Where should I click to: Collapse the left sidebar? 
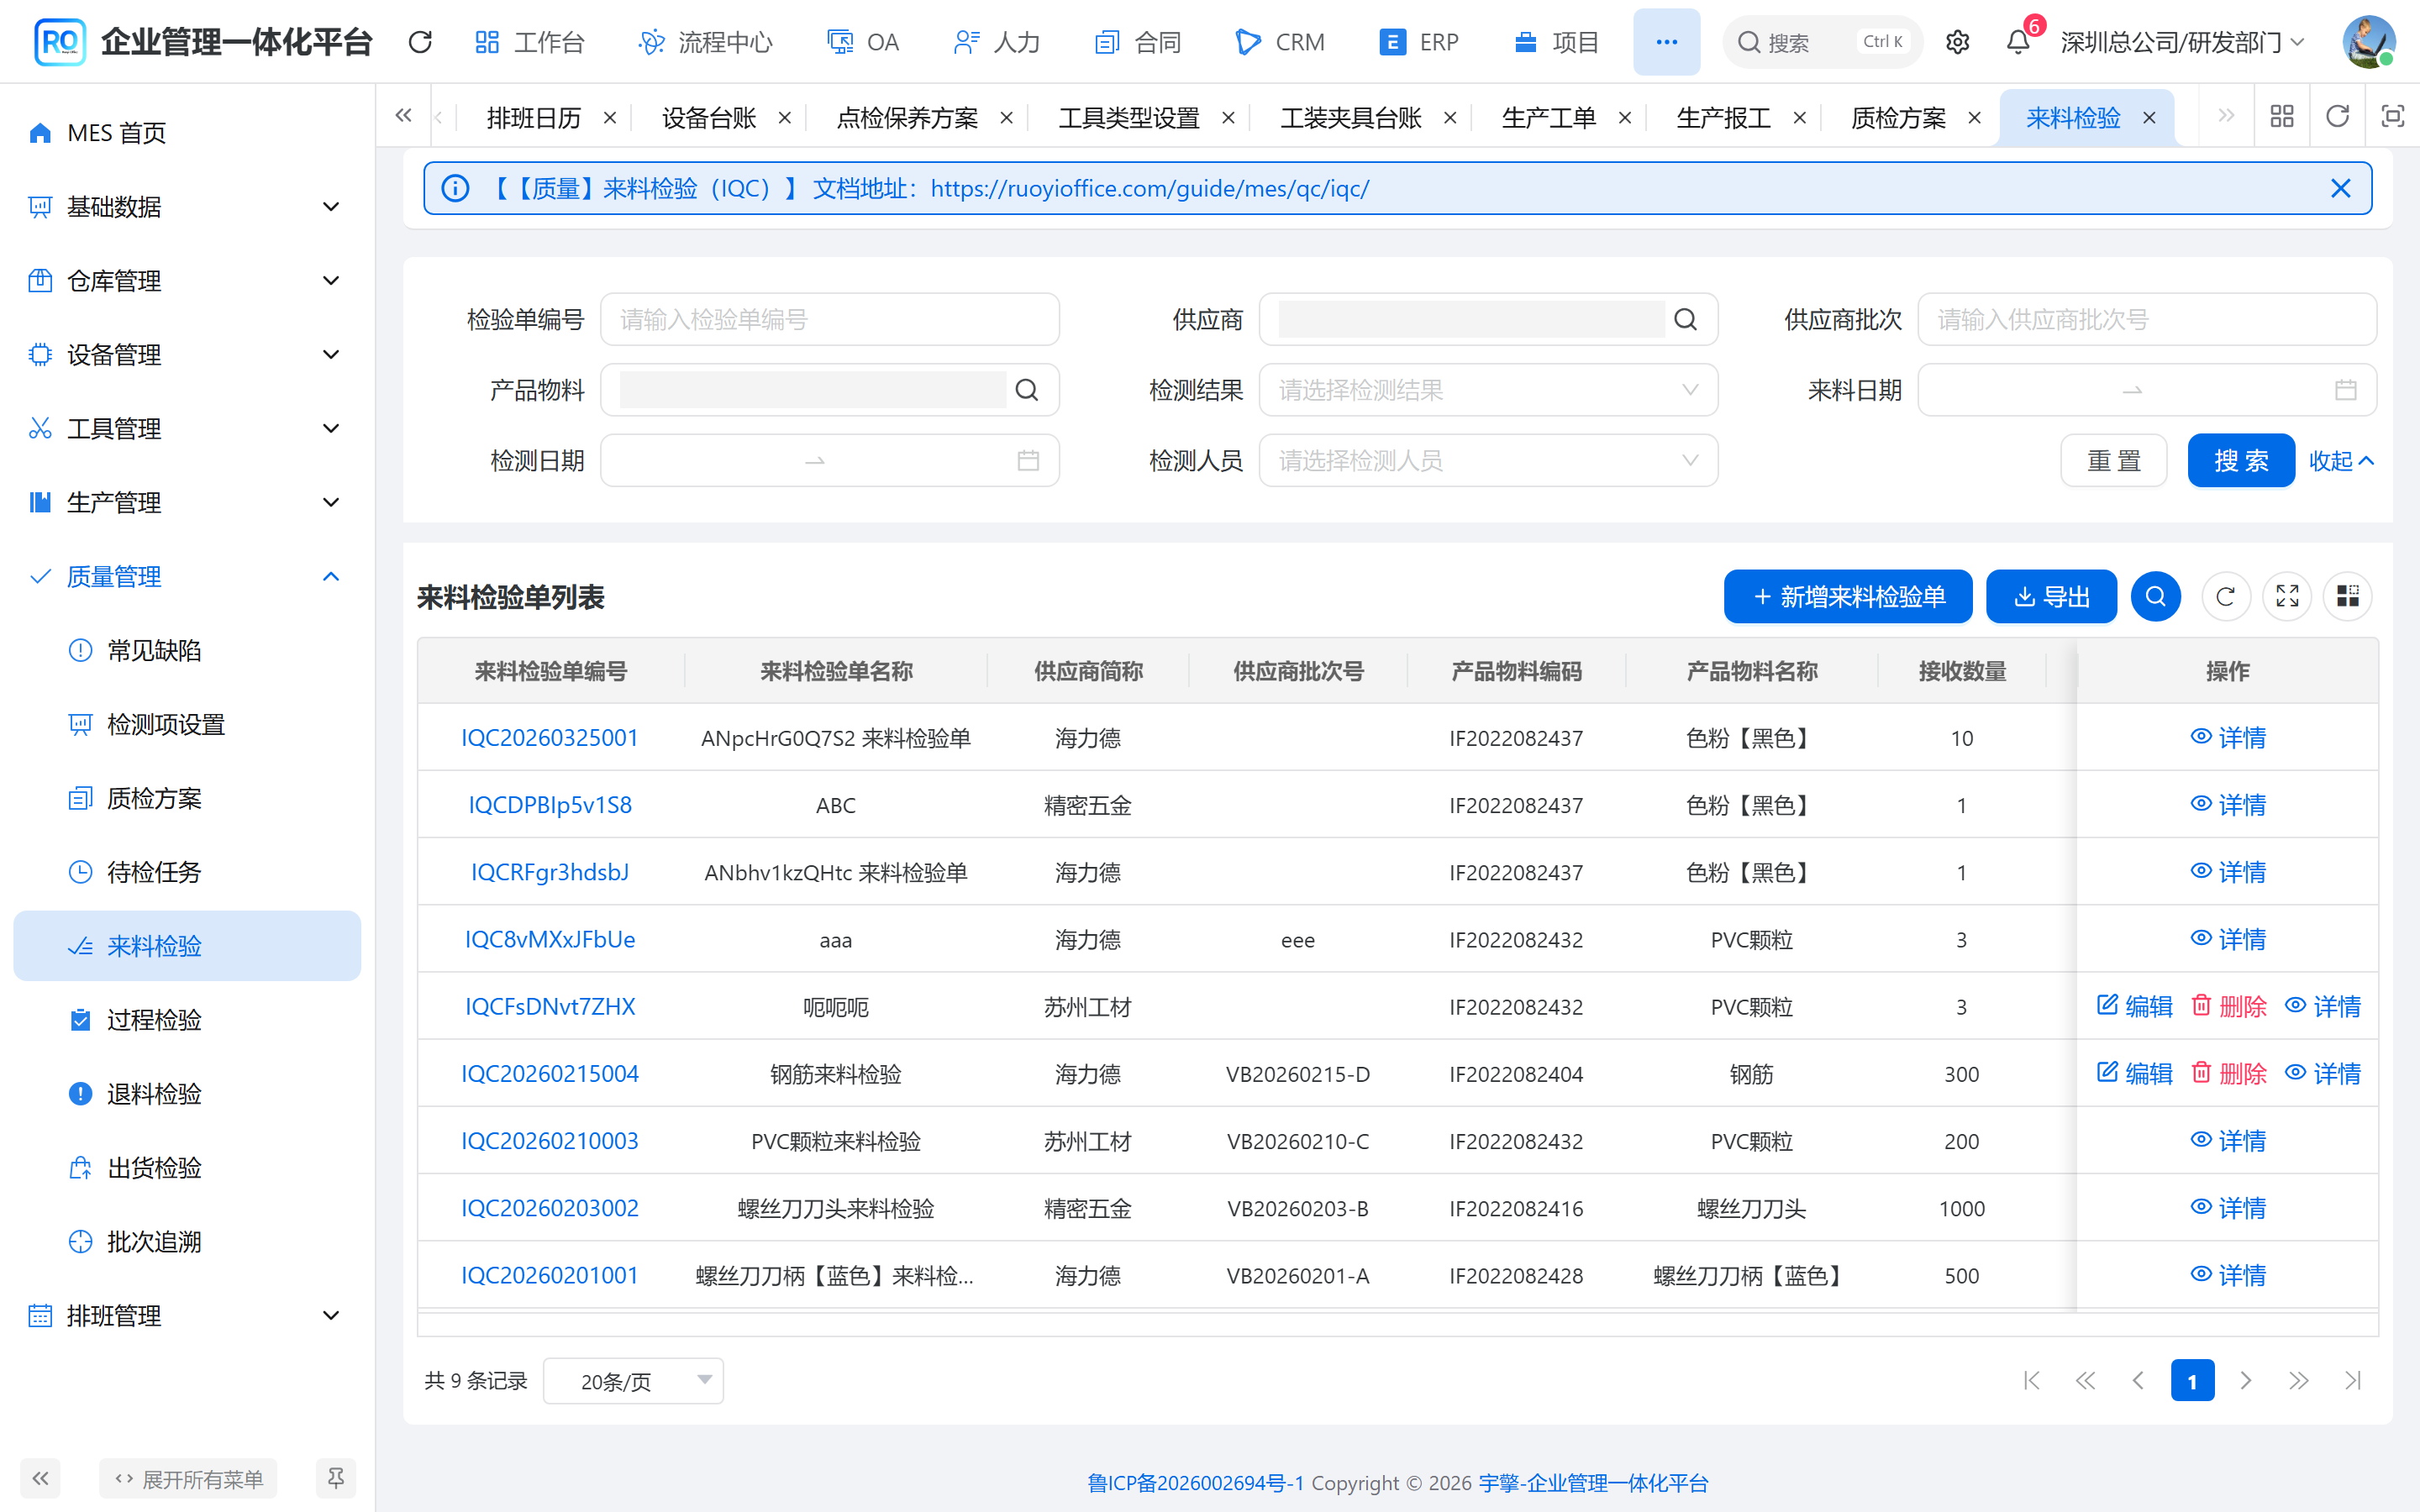point(40,1478)
